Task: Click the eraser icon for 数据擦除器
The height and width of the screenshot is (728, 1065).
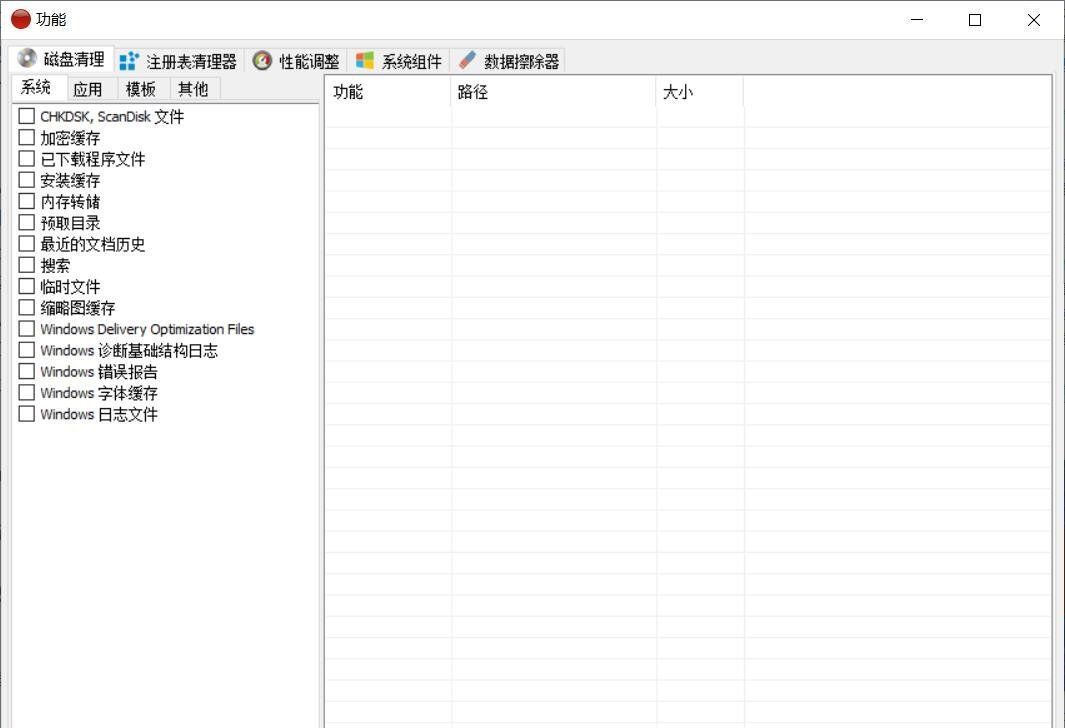Action: (467, 60)
